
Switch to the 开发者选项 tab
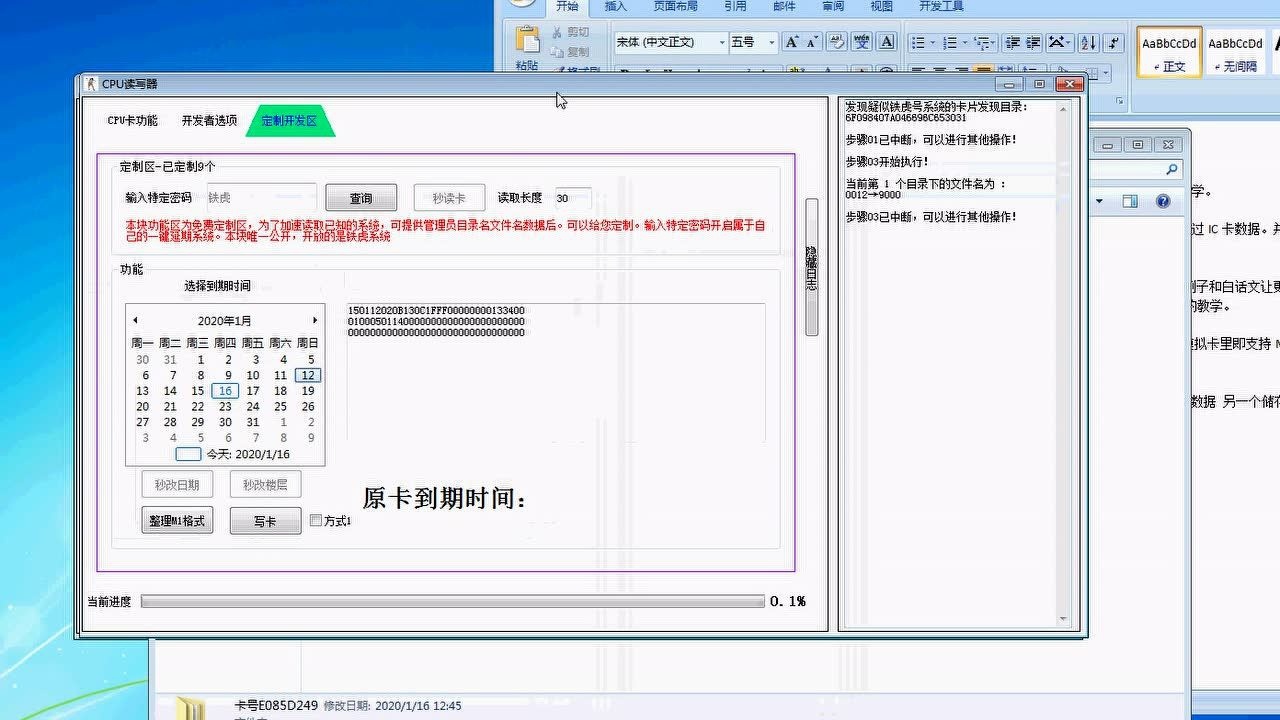[209, 120]
